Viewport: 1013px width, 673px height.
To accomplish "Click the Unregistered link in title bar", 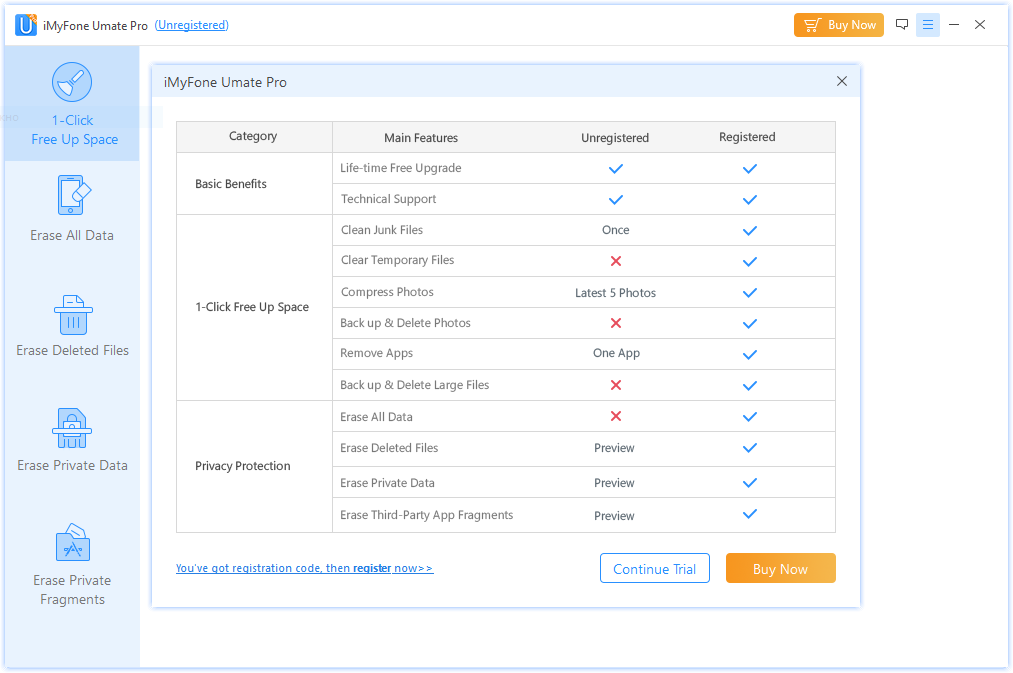I will tap(191, 25).
